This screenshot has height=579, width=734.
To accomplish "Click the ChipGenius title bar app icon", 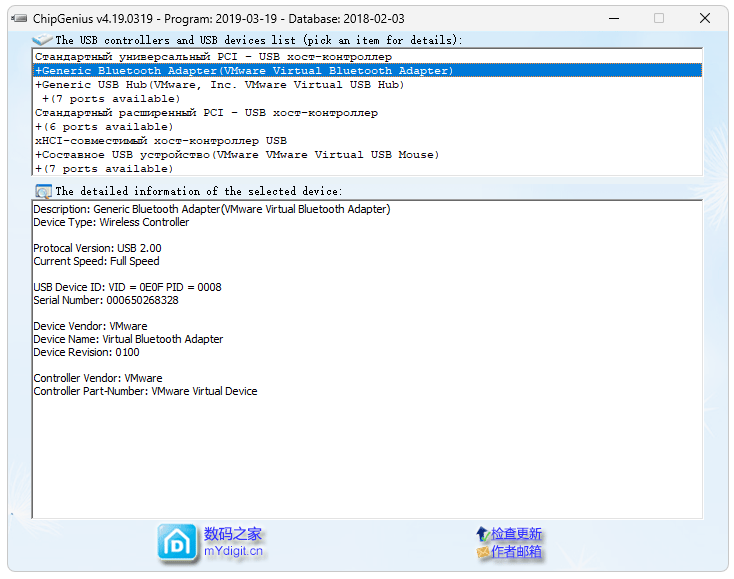I will pos(19,19).
